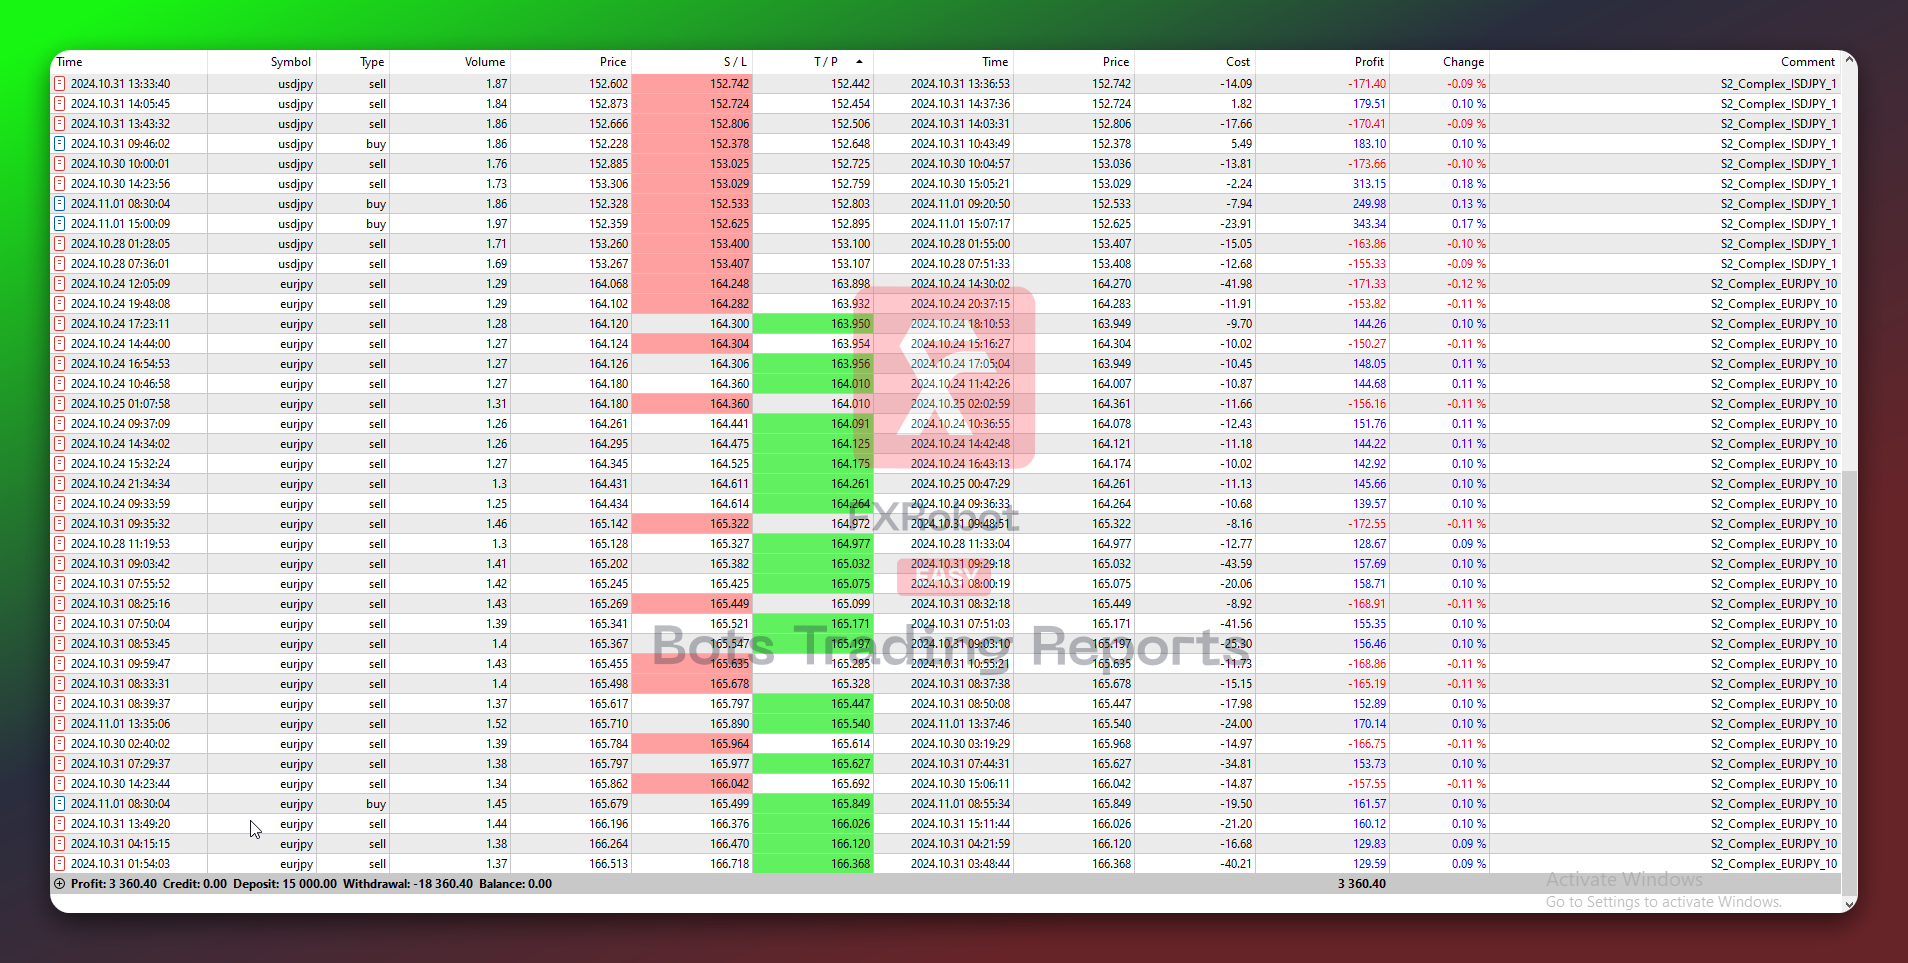1908x963 pixels.
Task: Click the order icon for trade 2024.10.30 10:00:01
Action: coord(59,164)
